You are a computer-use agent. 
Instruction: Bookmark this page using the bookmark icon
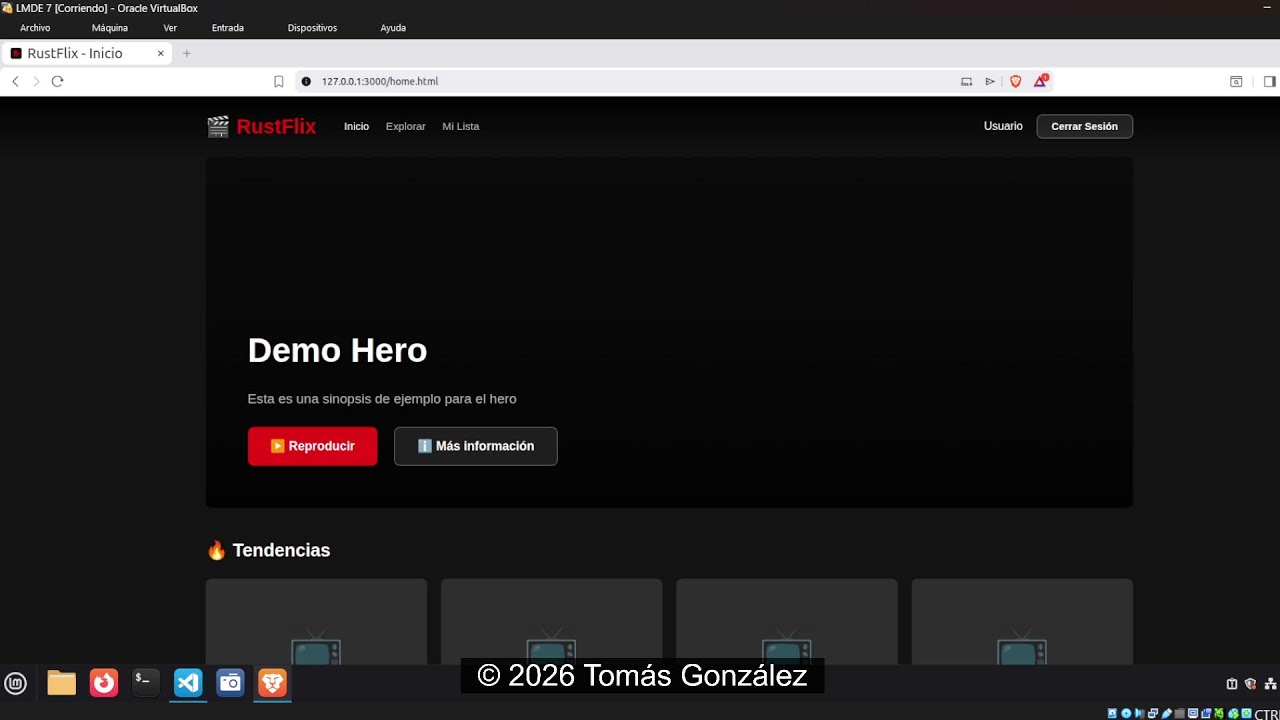point(279,81)
